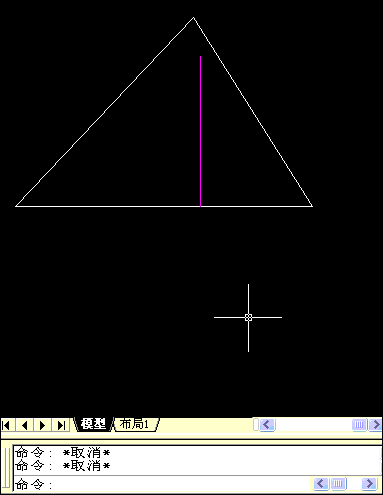Click the command line's right scroll arrow
The image size is (383, 495).
[369, 483]
